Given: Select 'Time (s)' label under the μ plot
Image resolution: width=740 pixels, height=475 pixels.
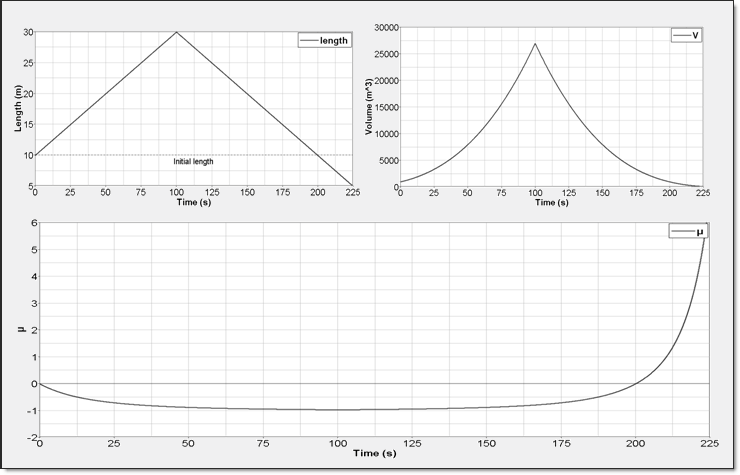Looking at the screenshot, I should [375, 453].
